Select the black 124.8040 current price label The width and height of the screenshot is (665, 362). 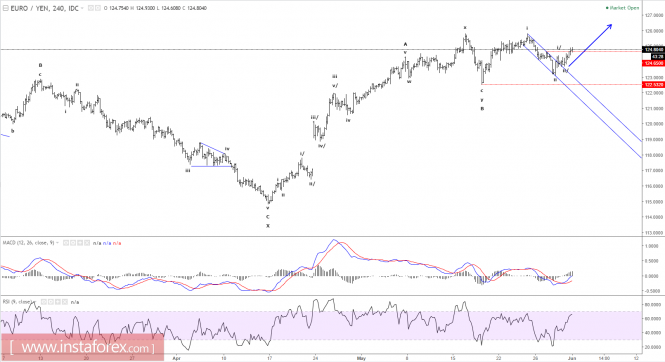tap(654, 50)
